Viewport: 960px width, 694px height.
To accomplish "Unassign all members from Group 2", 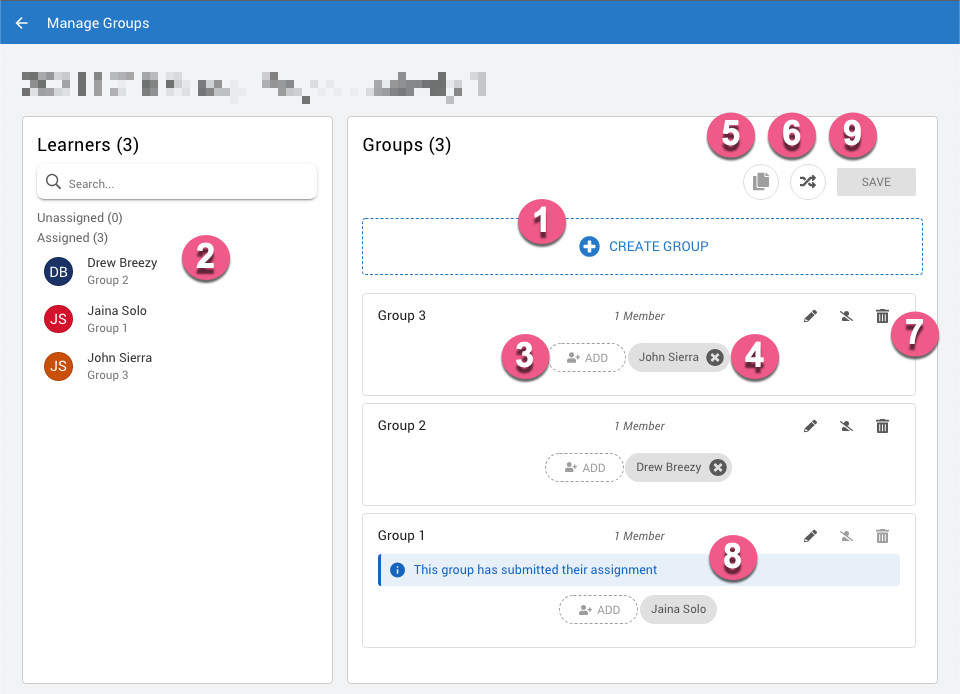I will 846,426.
